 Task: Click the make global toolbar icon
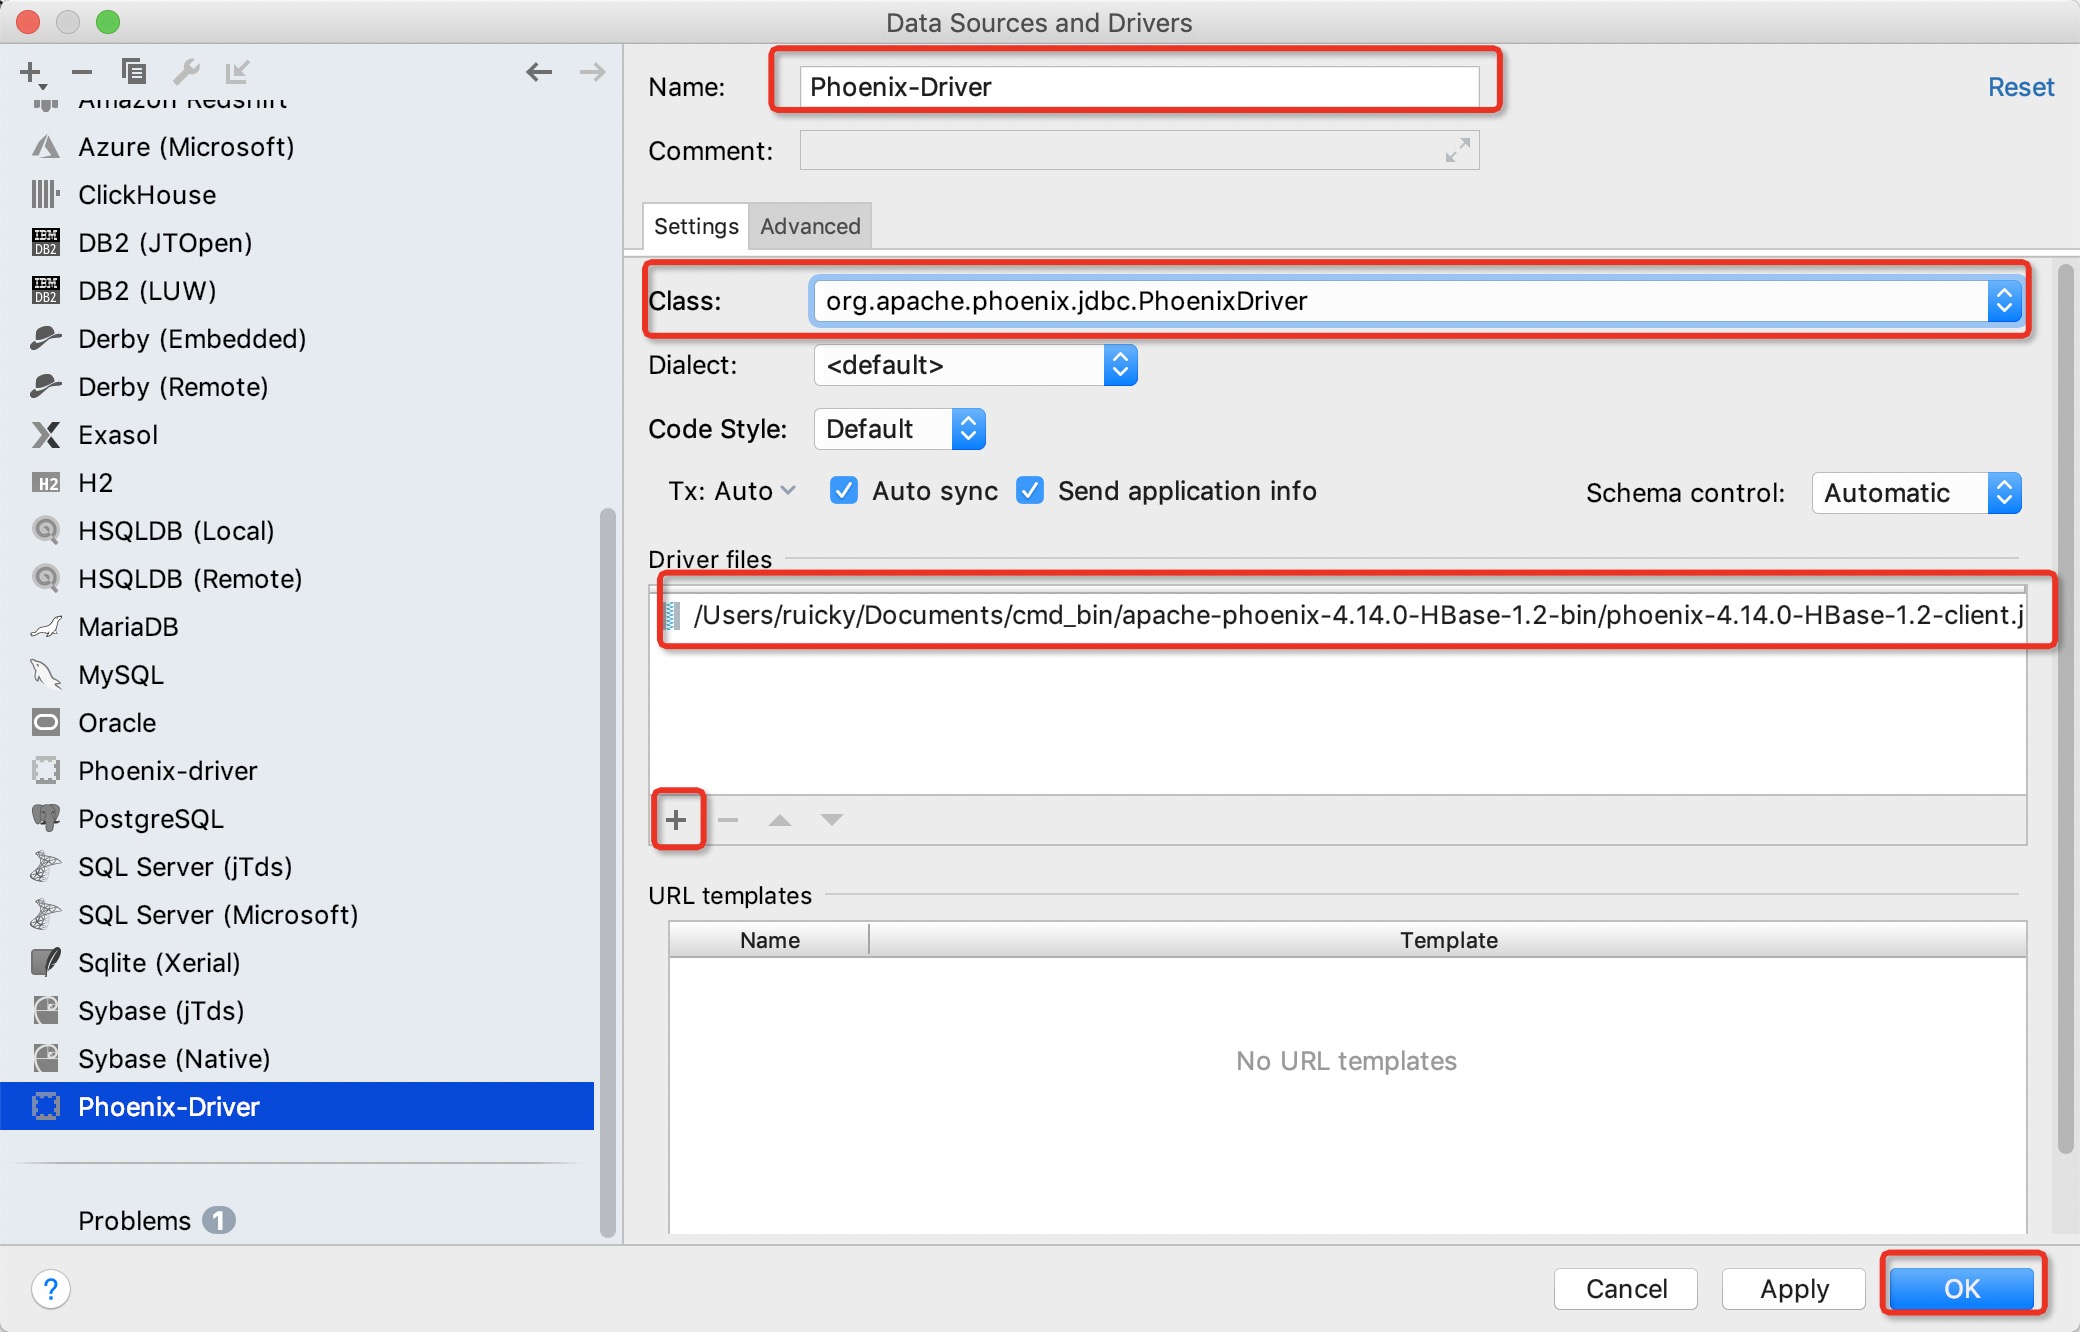point(237,72)
